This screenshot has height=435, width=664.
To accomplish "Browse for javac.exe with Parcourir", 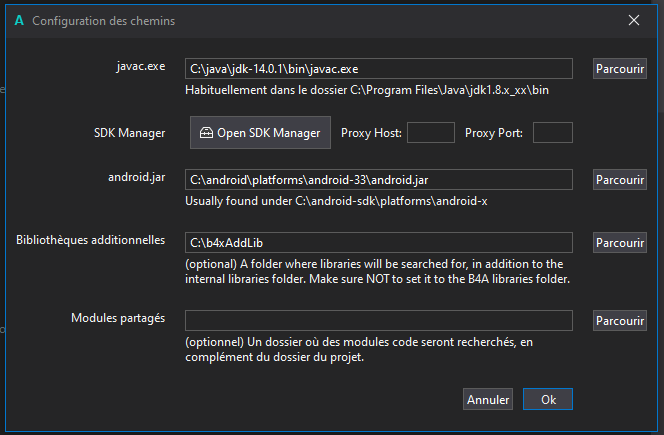I will pyautogui.click(x=619, y=68).
